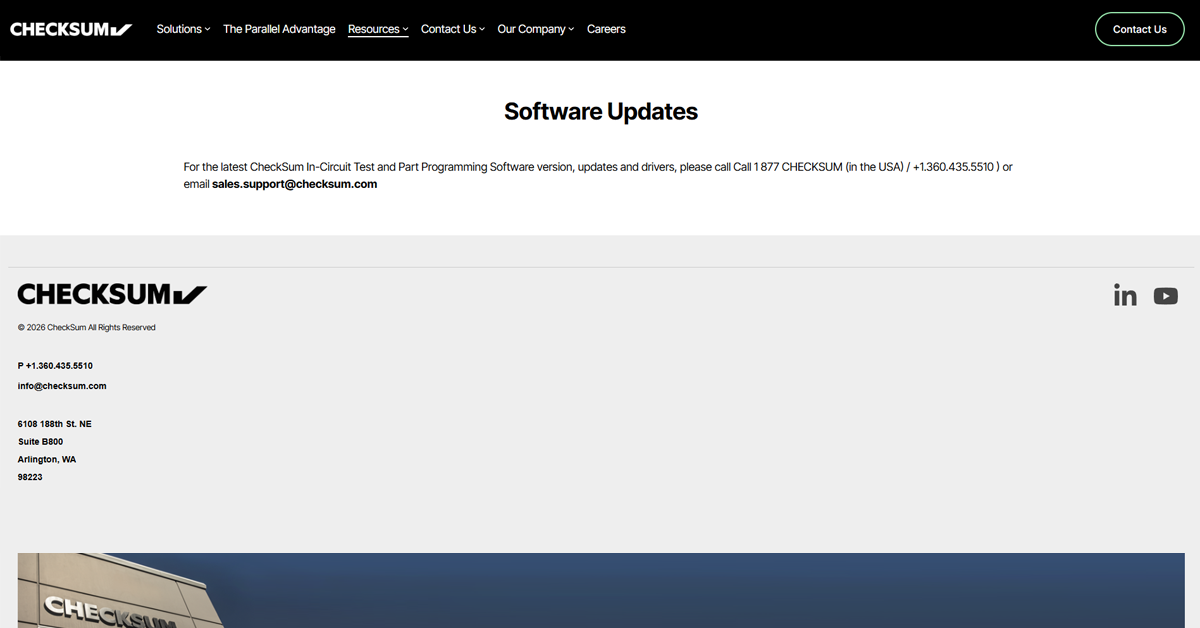
Task: Click the info@checksum.com footer email
Action: point(62,386)
